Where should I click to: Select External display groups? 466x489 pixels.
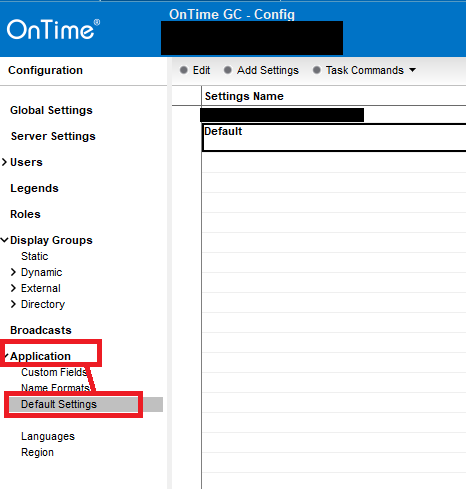coord(41,288)
